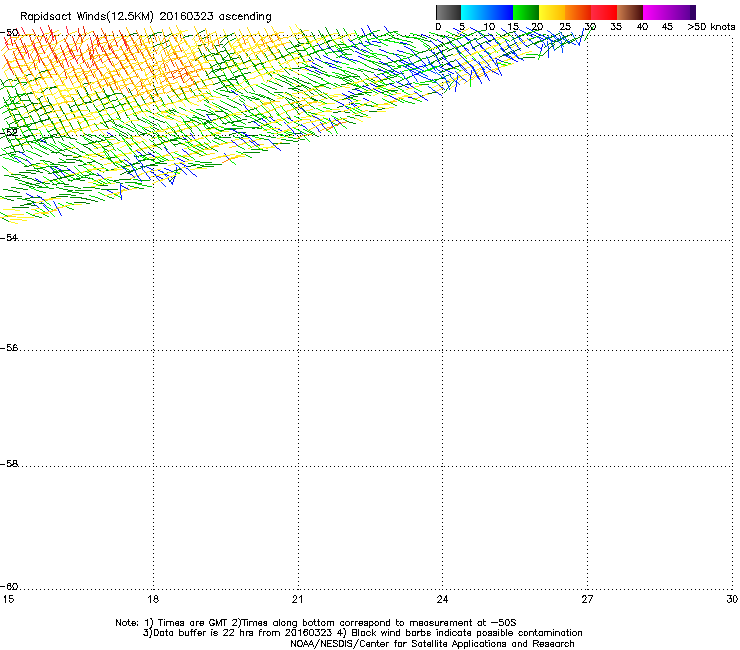Viewport: 740px width, 650px height.
Task: Select the '-54' latitude axis label
Action: (x=9, y=237)
